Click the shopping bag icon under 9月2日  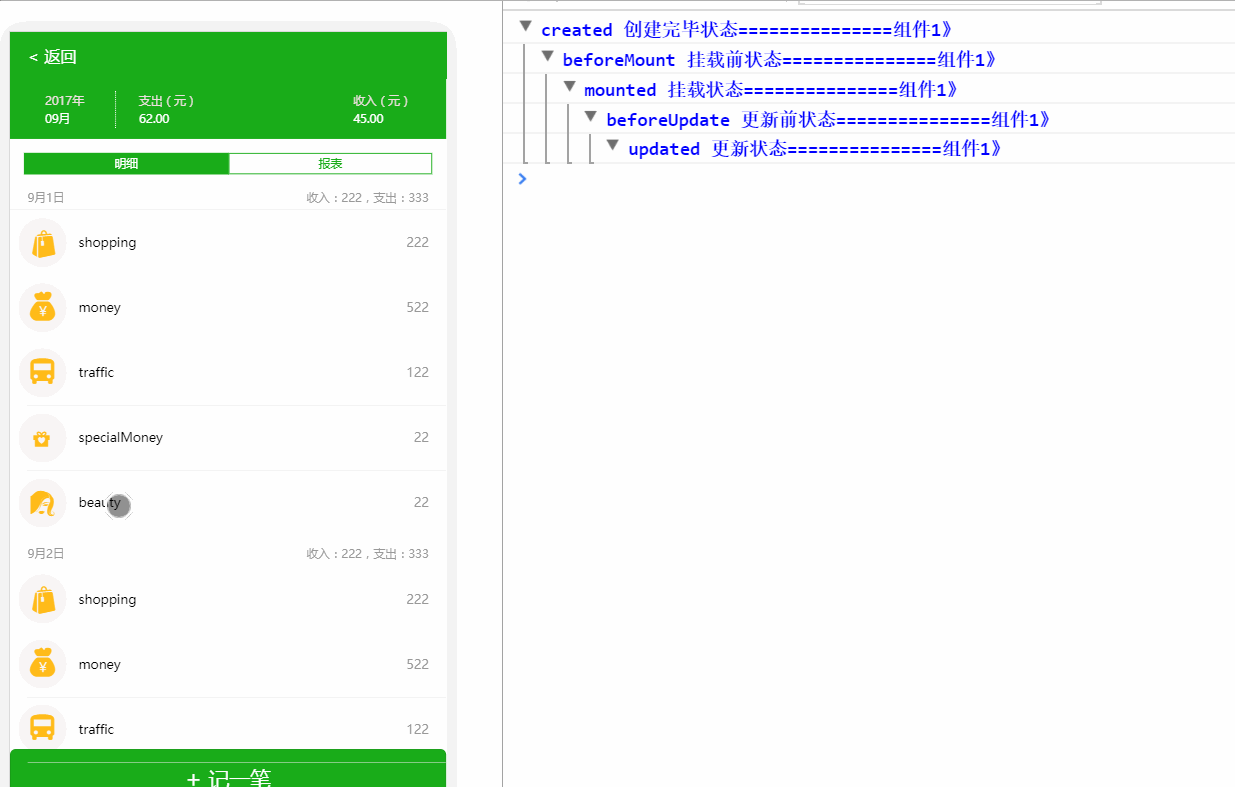(42, 598)
